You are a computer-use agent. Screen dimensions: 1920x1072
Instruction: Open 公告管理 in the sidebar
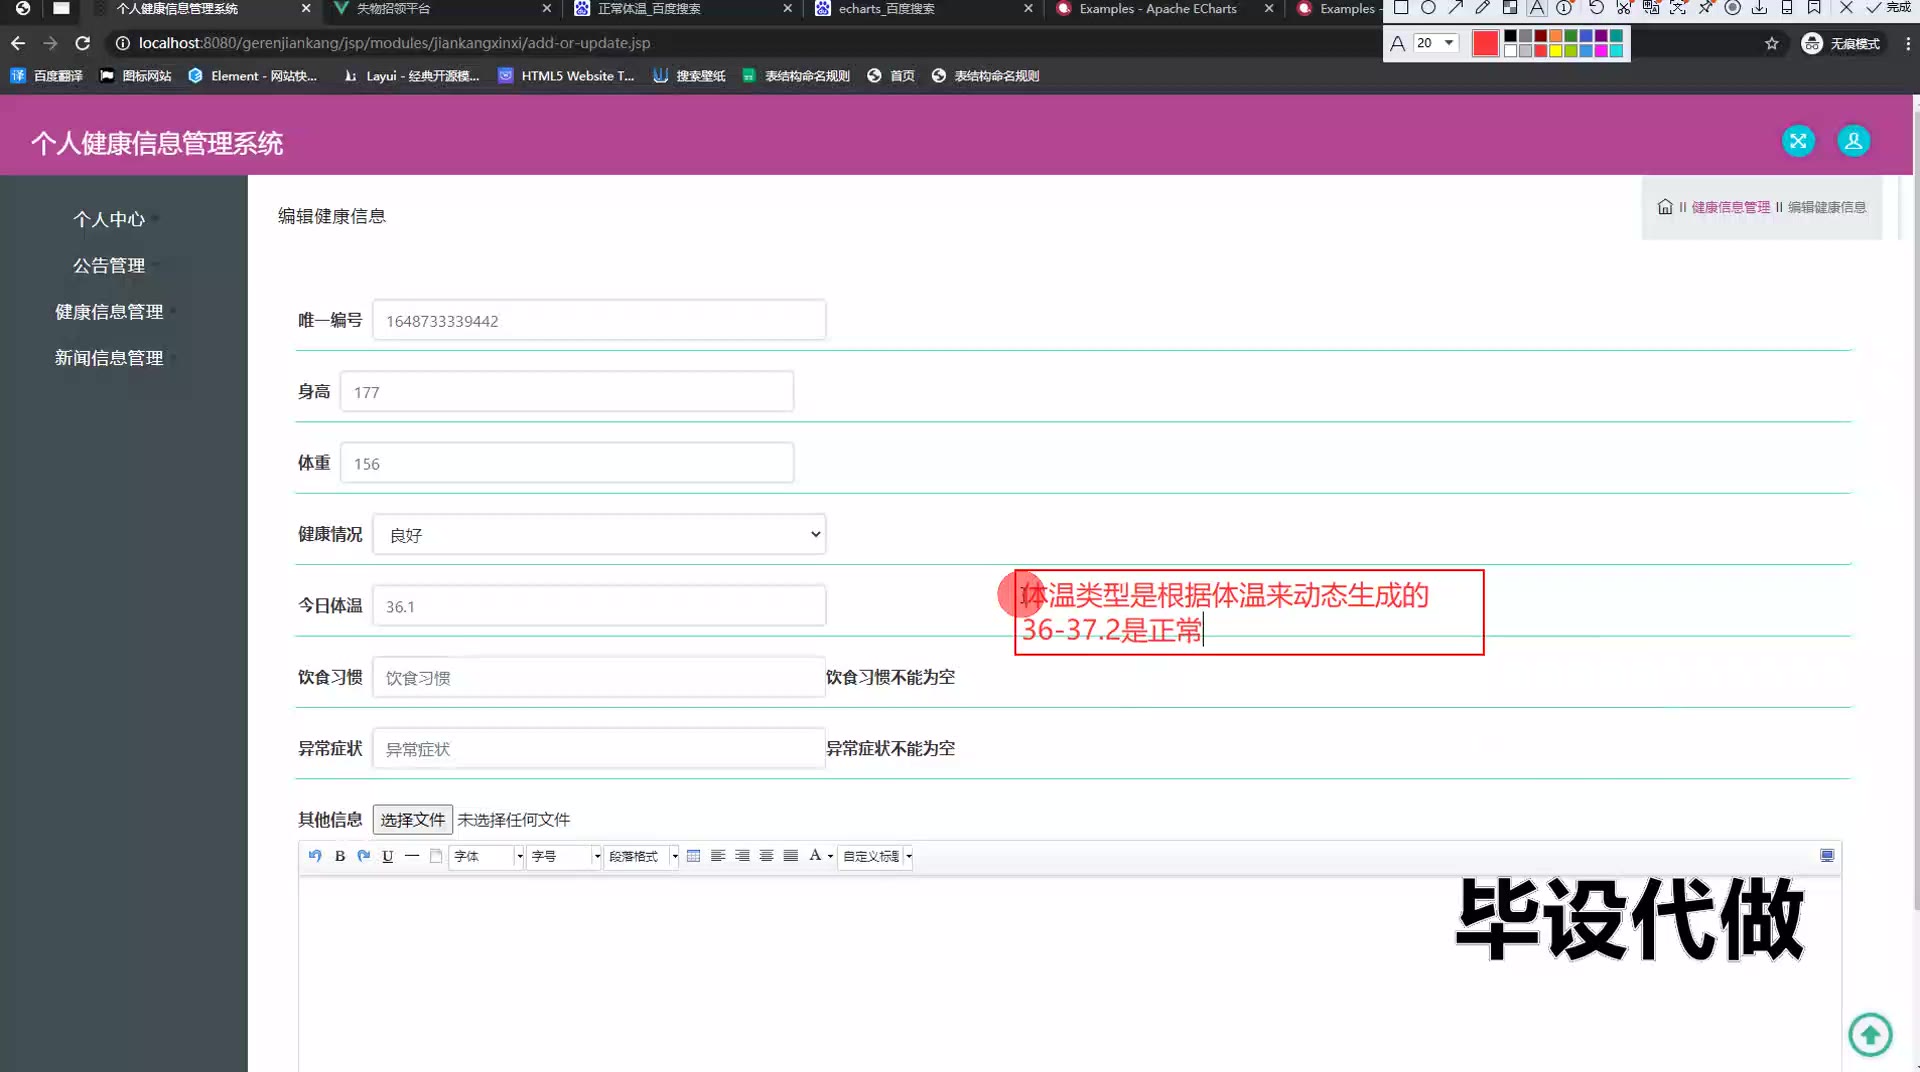pyautogui.click(x=109, y=265)
